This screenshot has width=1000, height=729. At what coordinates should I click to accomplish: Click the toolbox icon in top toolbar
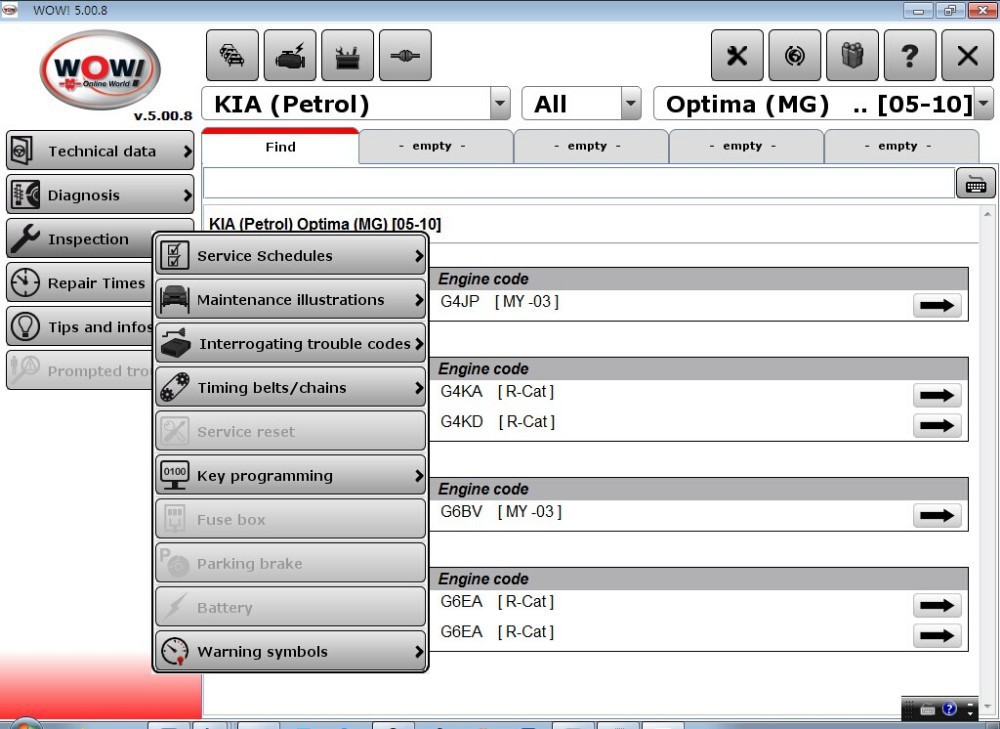pos(348,55)
